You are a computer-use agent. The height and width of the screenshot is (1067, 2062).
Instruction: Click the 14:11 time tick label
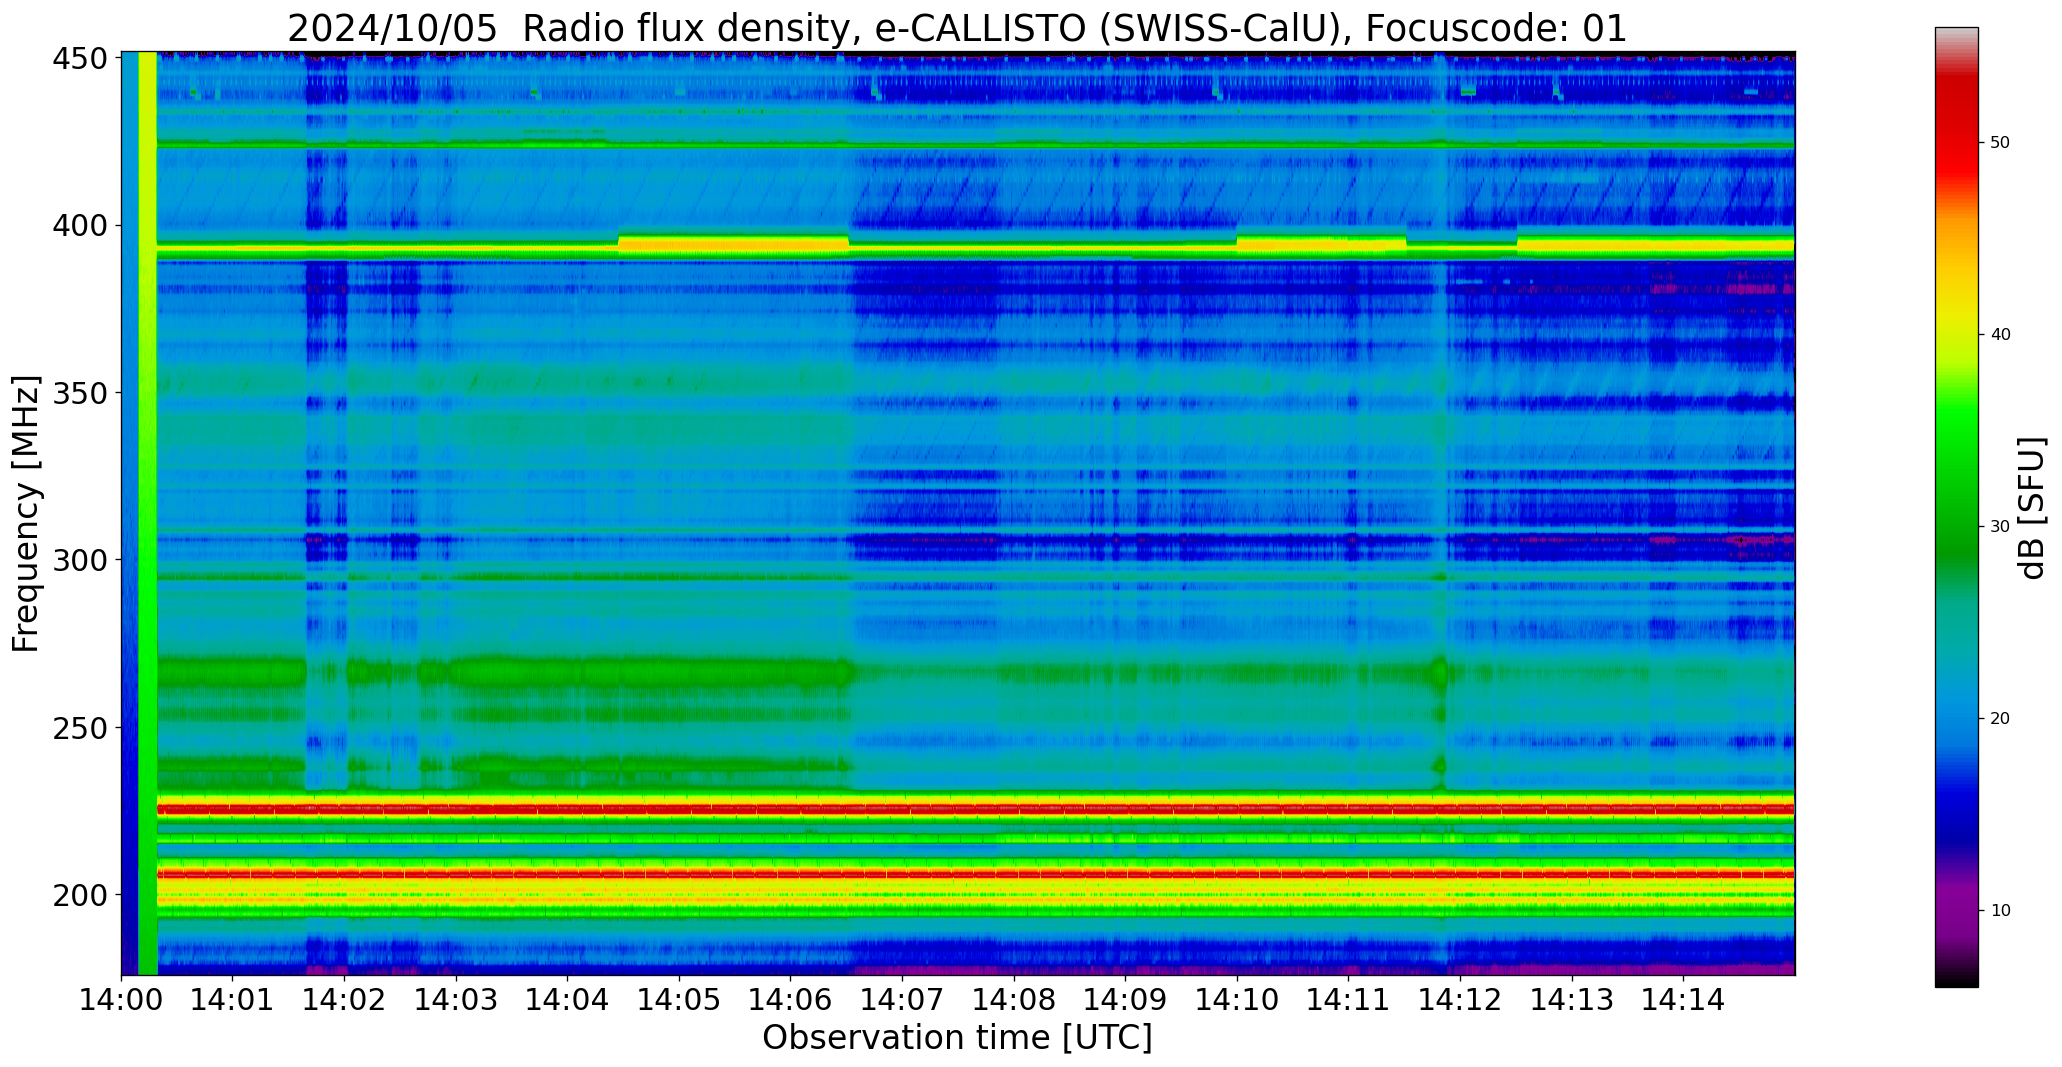click(1348, 998)
